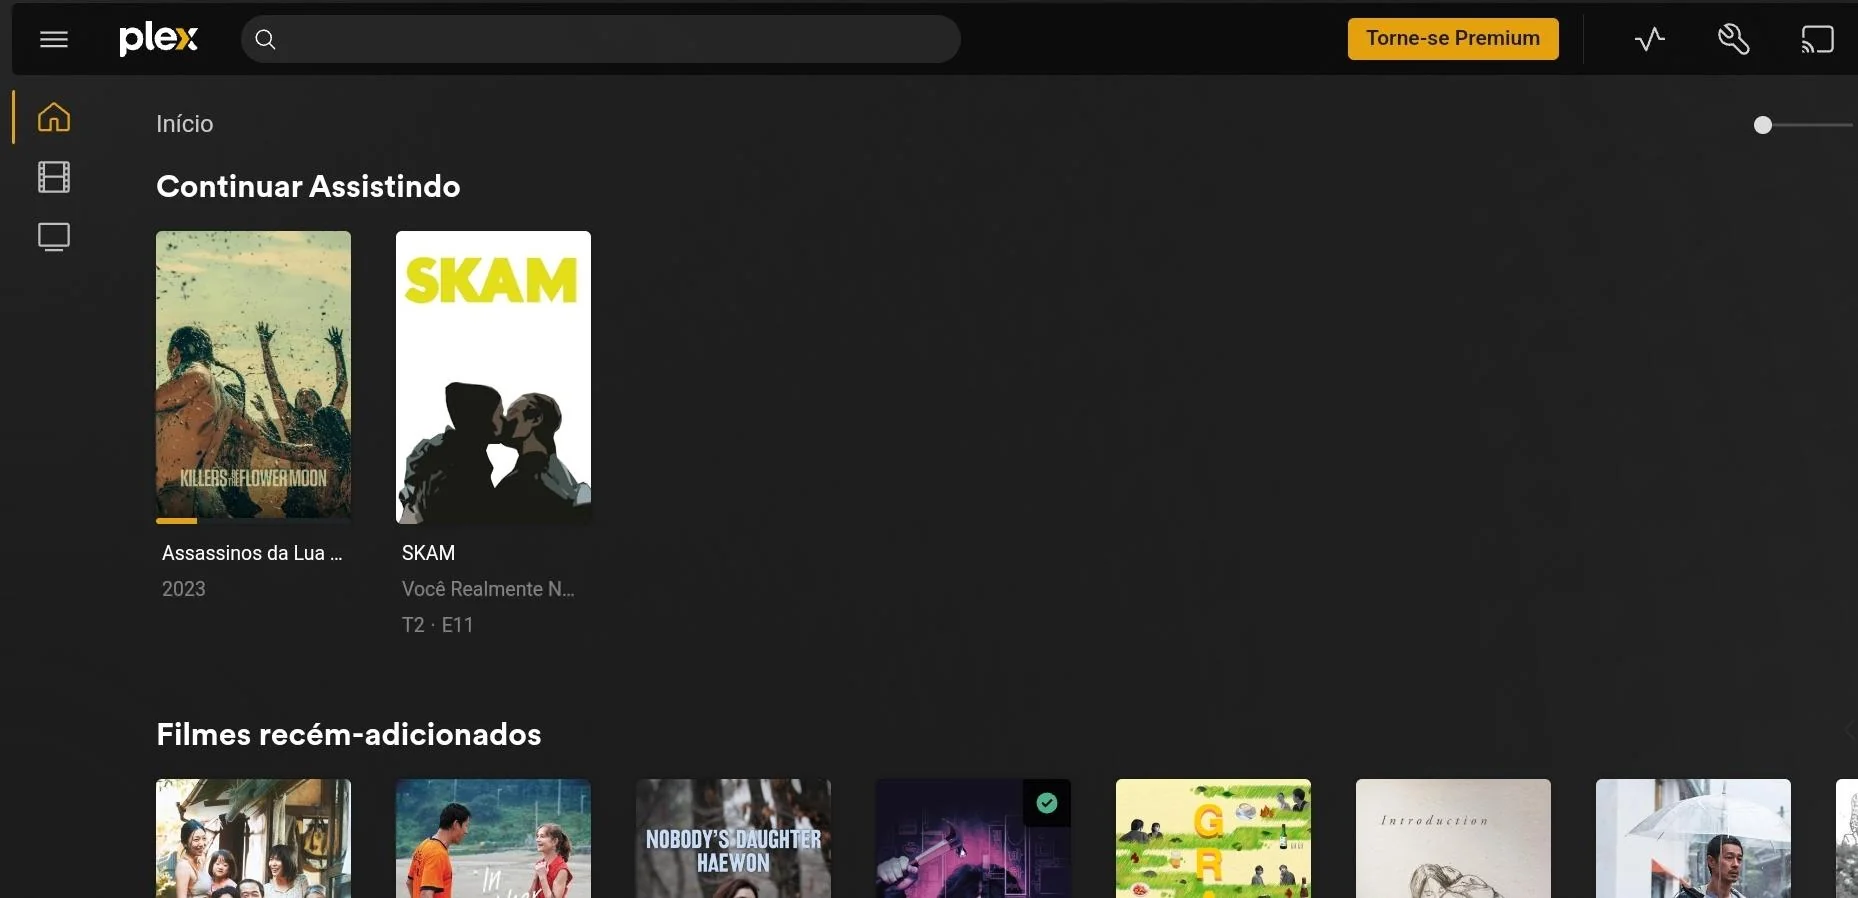Click the SKAM title link

tap(428, 553)
